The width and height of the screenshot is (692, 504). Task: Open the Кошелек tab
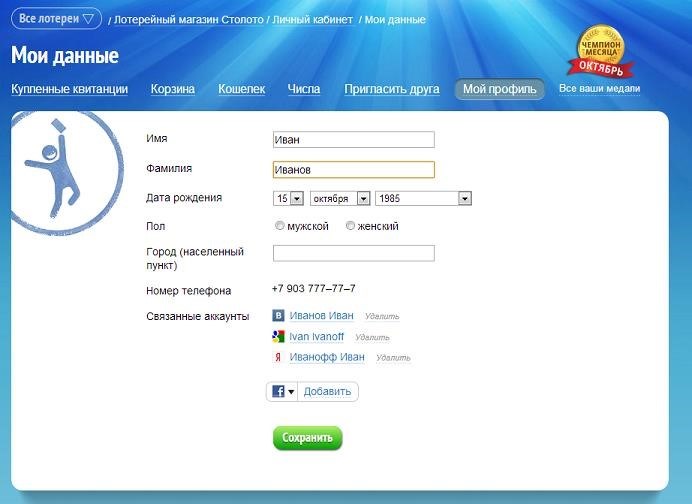click(x=241, y=89)
